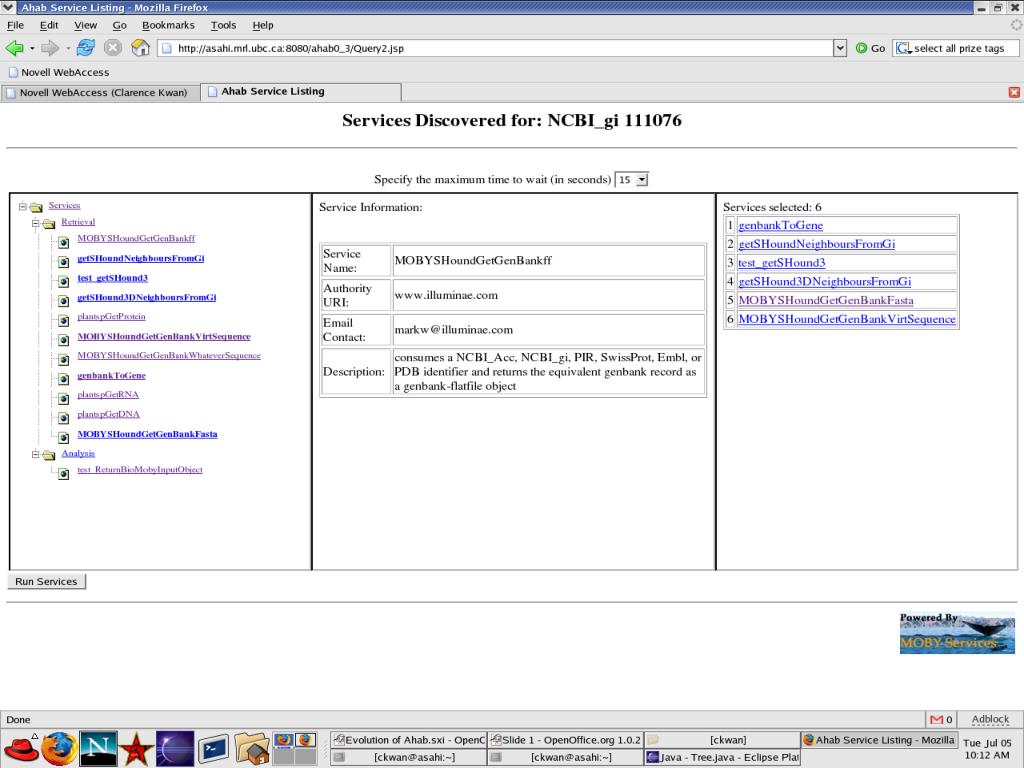Click the MOBYSHoundGetGenBankWhateverSequence tree link
Image resolution: width=1024 pixels, height=768 pixels.
[169, 355]
